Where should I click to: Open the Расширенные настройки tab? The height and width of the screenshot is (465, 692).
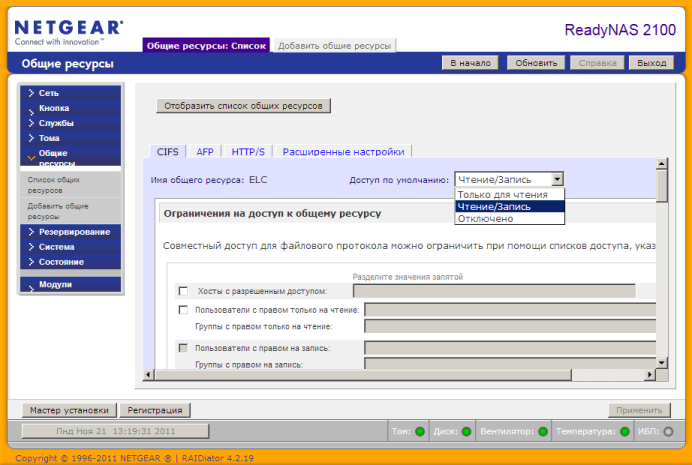343,152
